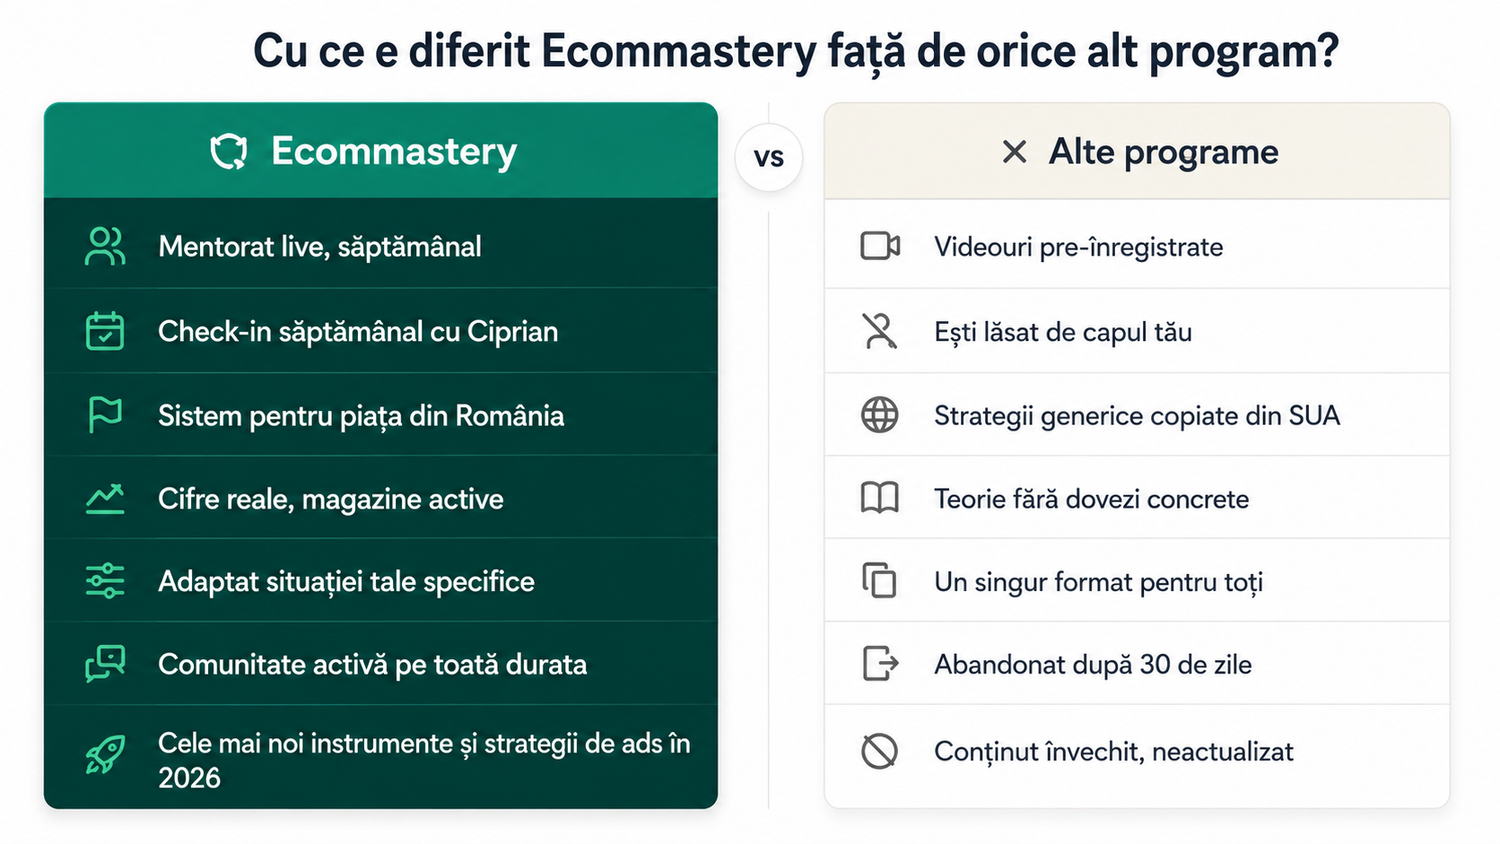
Task: Click the prohibited circle icon beside Conținut învechit
Action: pyautogui.click(x=880, y=751)
